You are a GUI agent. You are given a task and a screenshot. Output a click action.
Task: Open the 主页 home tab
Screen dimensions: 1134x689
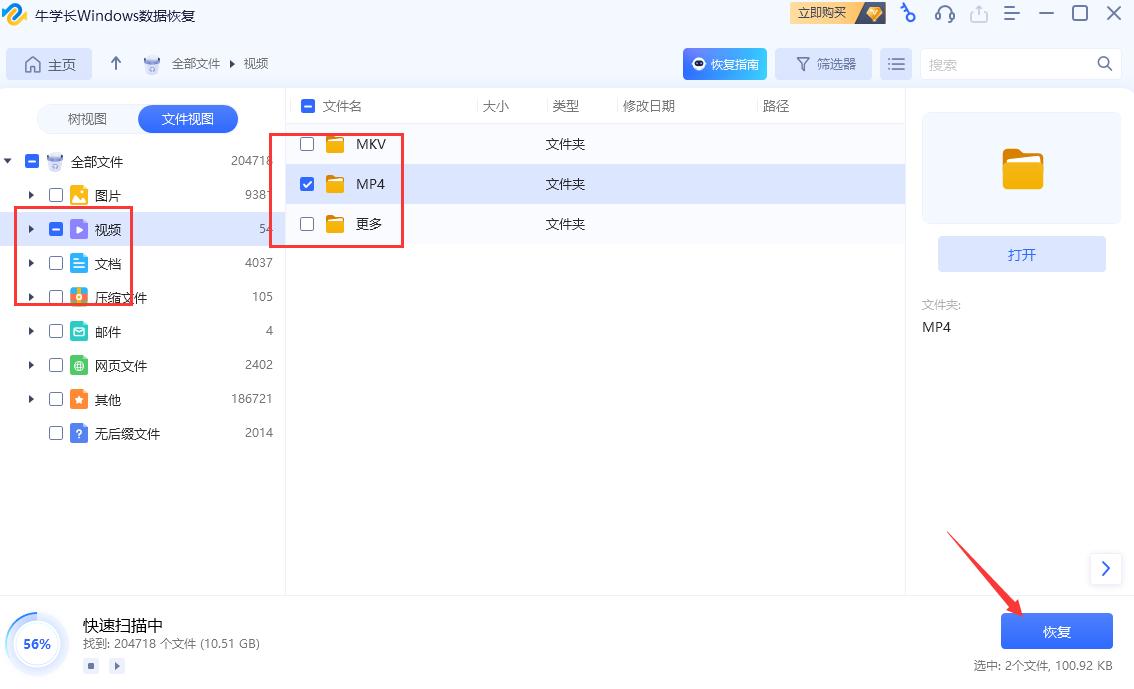pos(48,63)
